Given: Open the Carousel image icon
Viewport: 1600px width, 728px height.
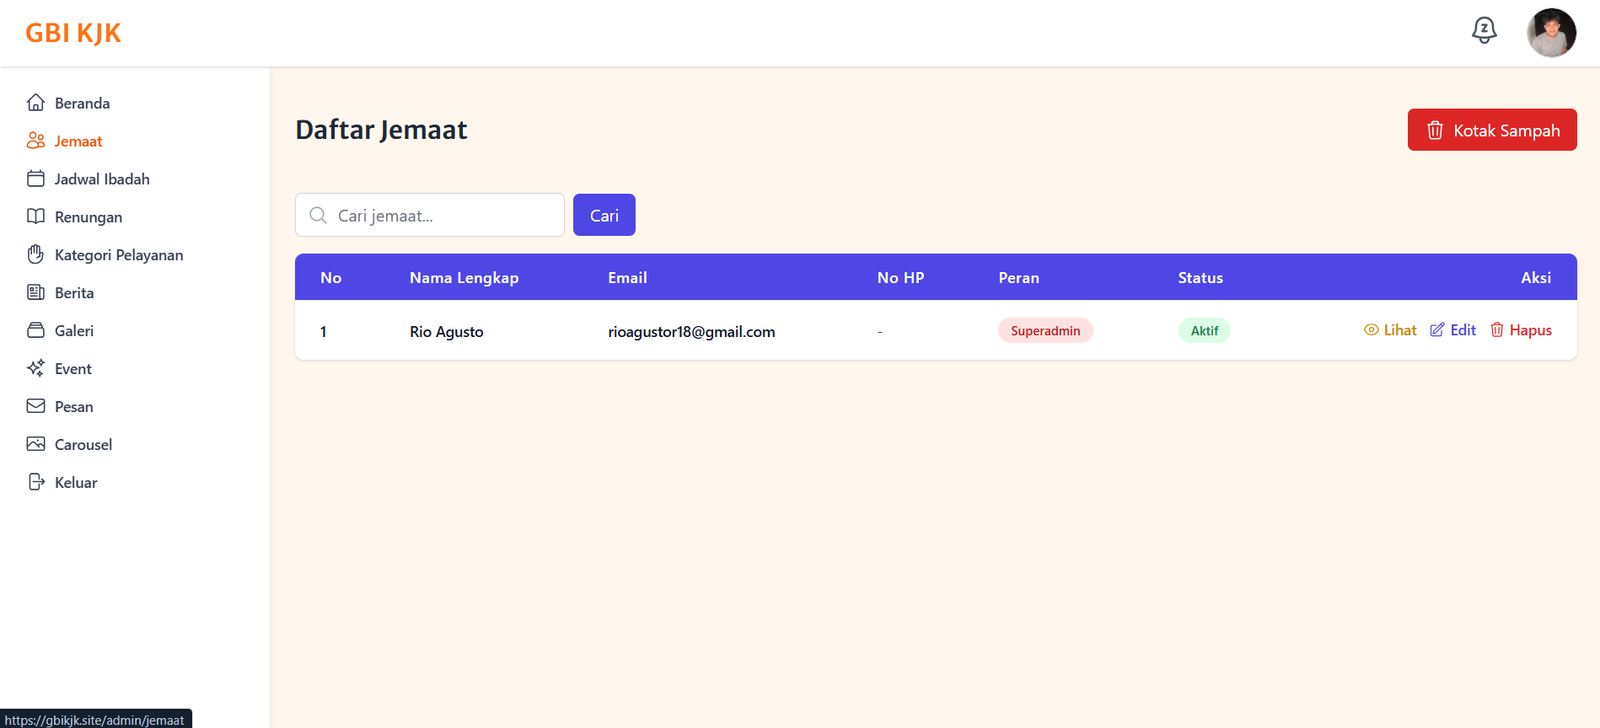Looking at the screenshot, I should (x=36, y=445).
